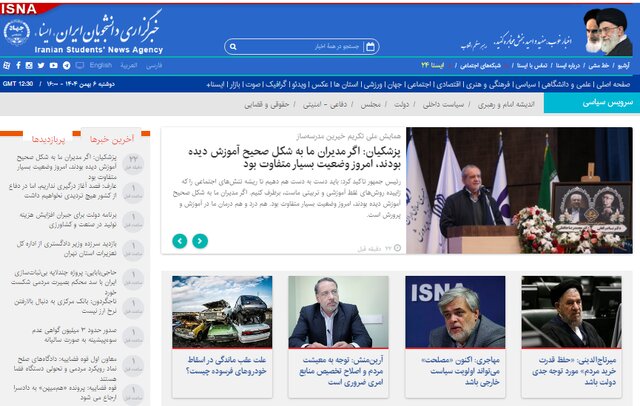The image size is (640, 406).
Task: Open the ورزشی menu section
Action: point(373,84)
